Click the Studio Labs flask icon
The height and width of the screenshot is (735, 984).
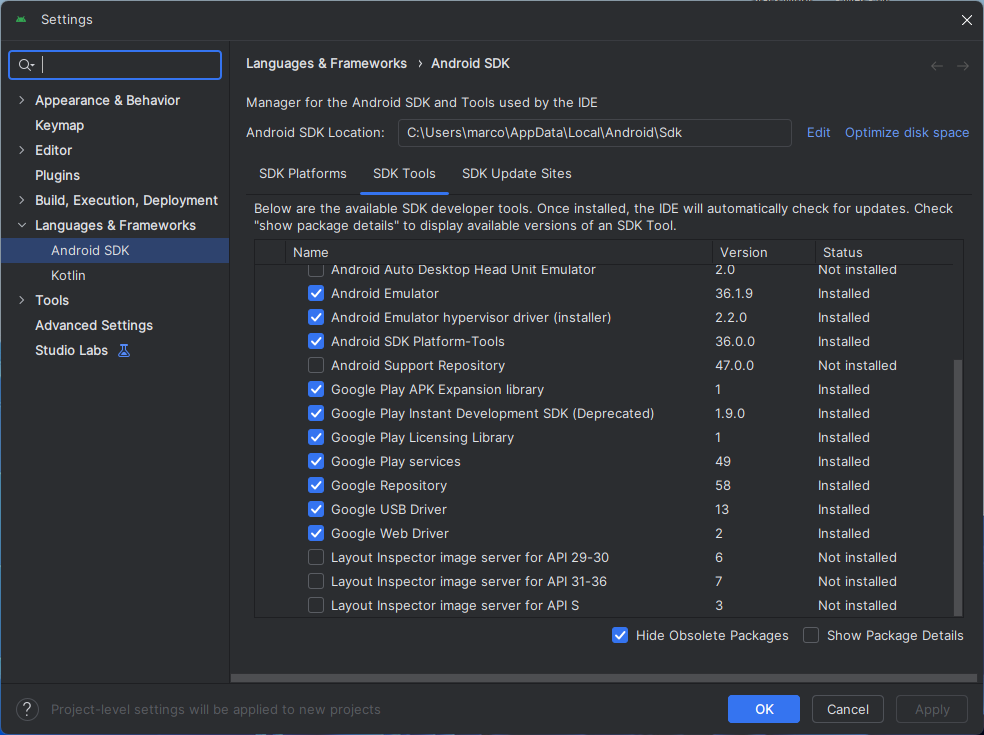(124, 351)
